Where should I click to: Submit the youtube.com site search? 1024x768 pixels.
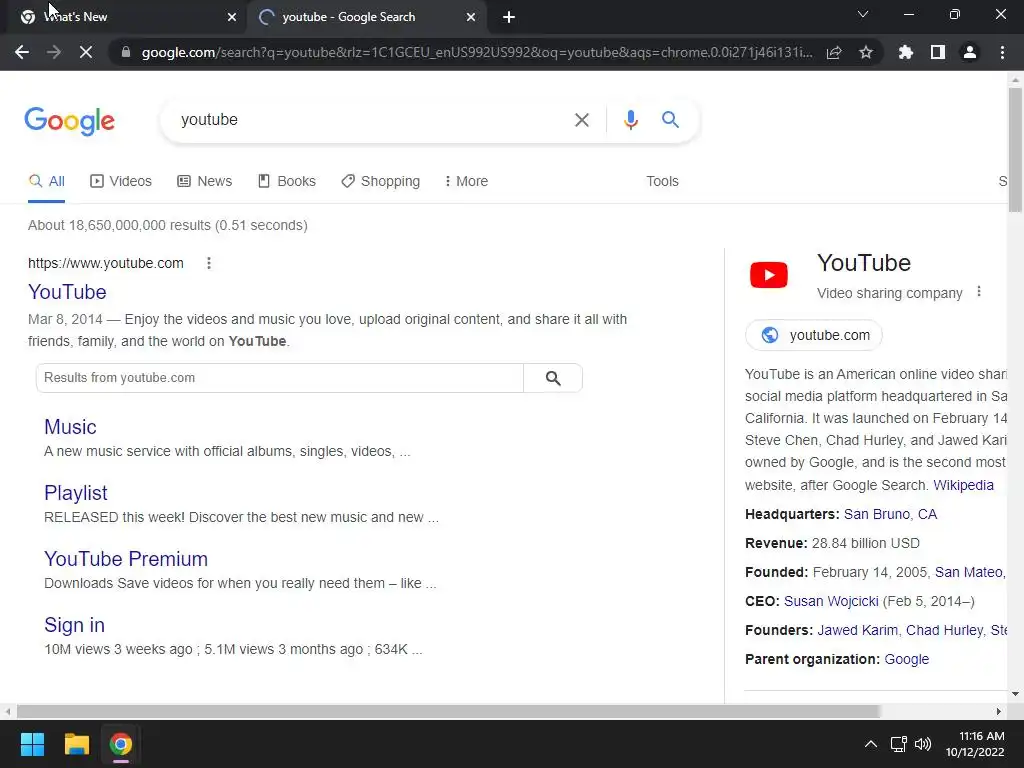pos(552,378)
